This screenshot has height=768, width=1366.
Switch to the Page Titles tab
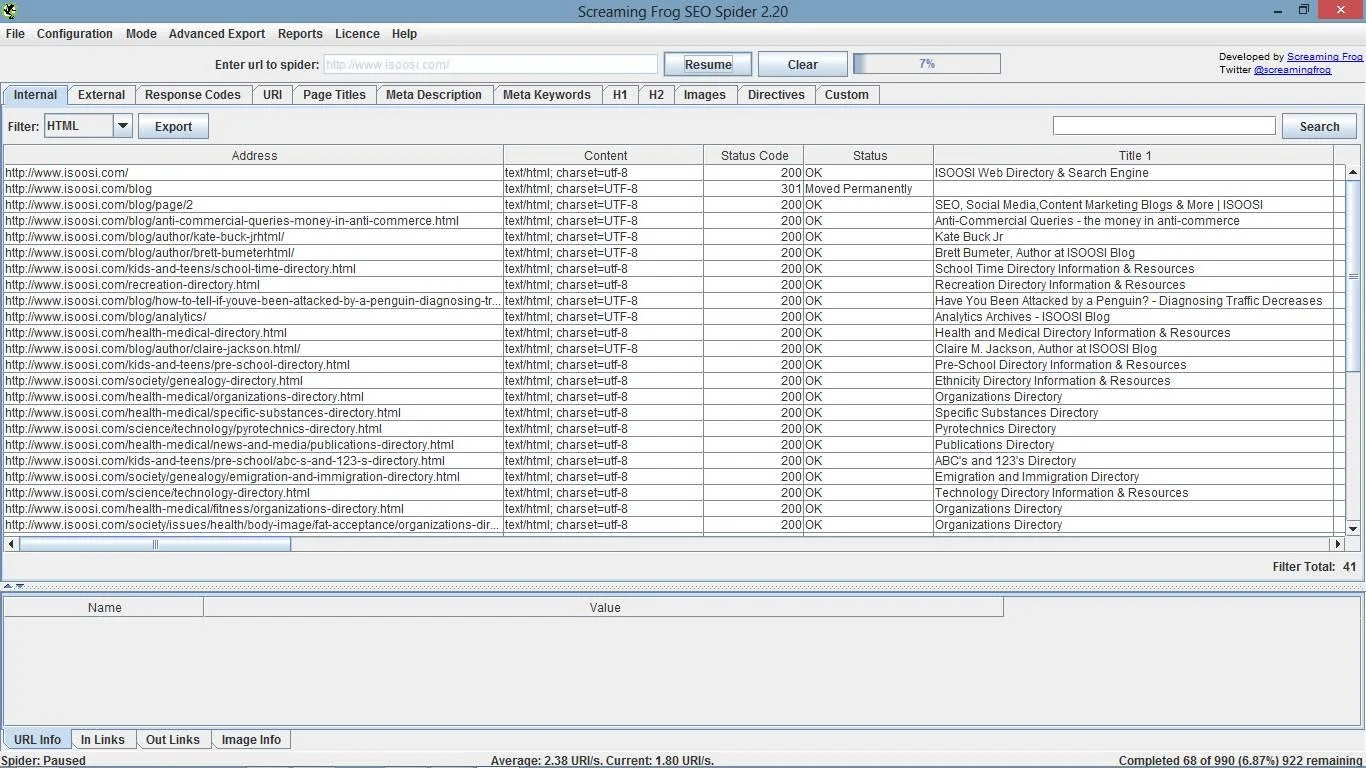(334, 95)
